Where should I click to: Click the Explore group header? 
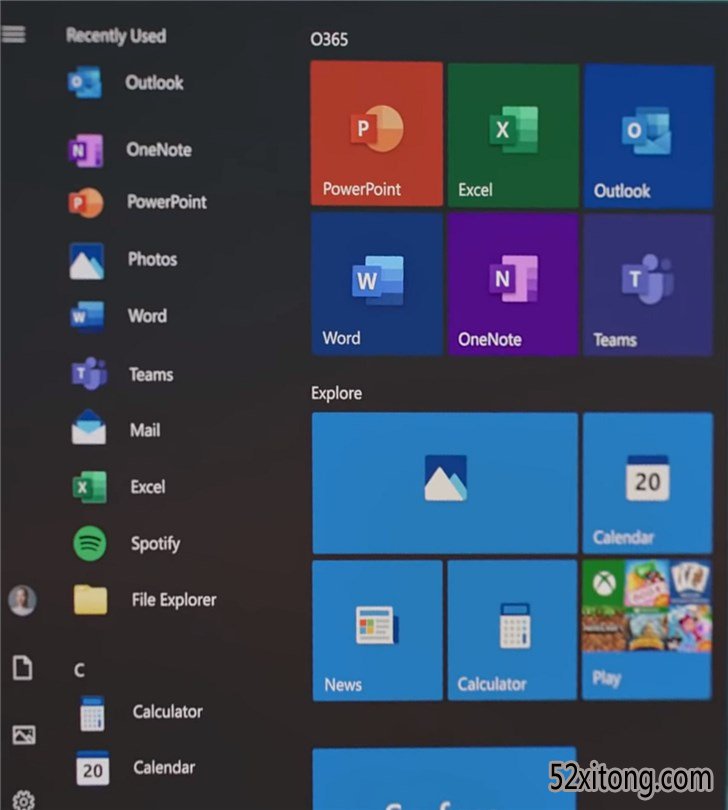[336, 393]
